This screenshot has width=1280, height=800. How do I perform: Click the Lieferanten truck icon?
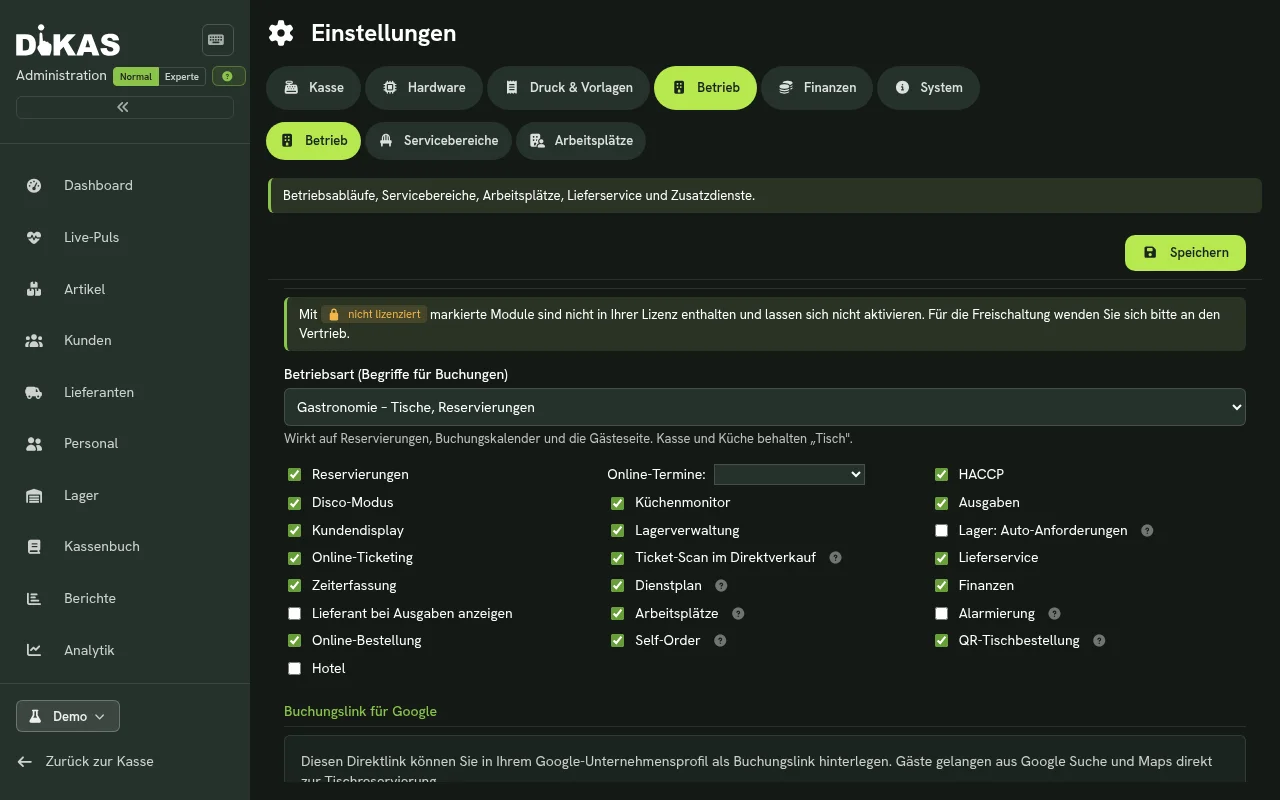[x=34, y=393]
